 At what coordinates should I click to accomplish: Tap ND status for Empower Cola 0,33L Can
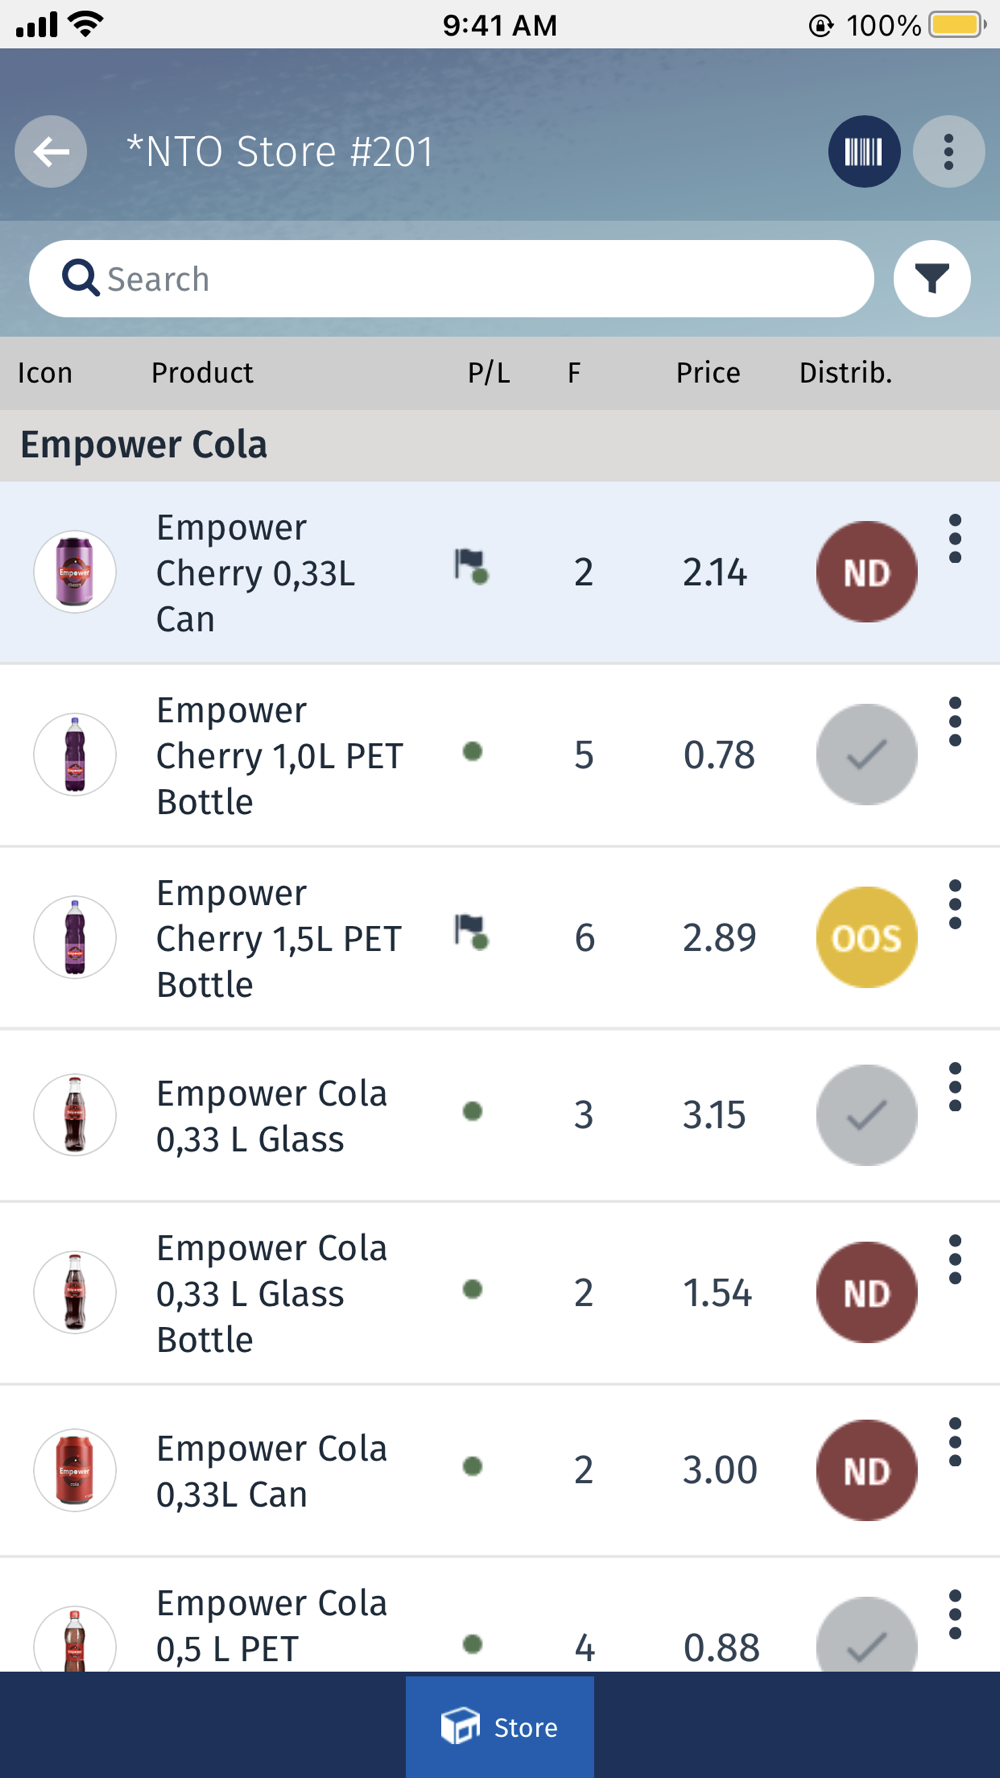point(866,1470)
